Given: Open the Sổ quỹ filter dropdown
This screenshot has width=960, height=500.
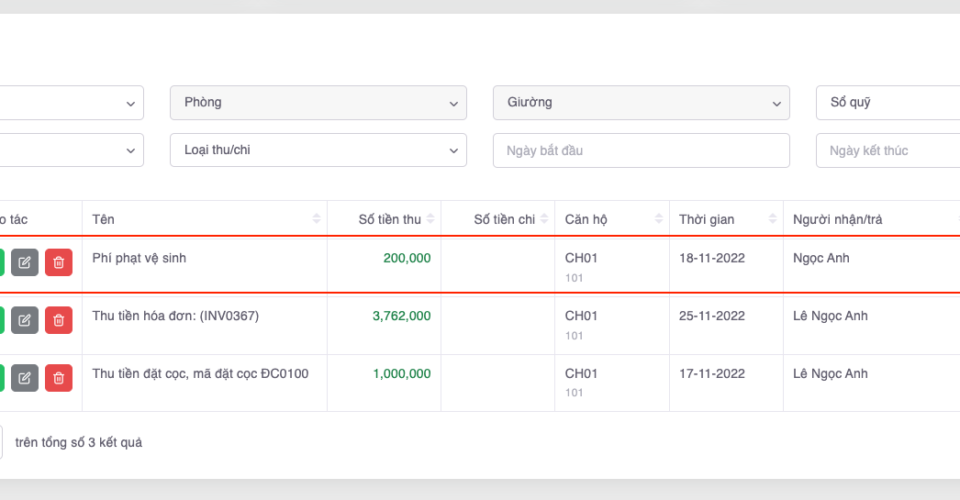Looking at the screenshot, I should point(887,102).
